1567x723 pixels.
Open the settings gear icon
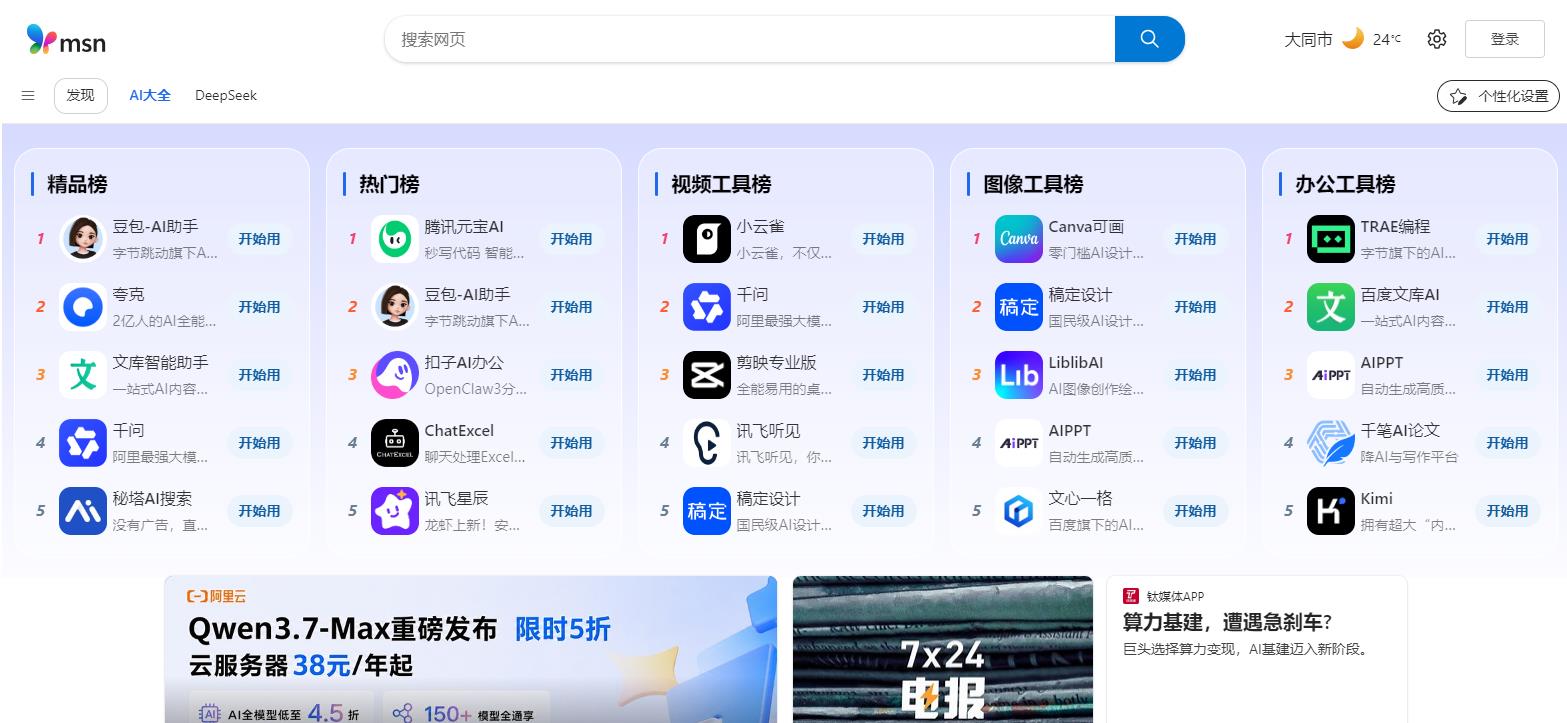(x=1437, y=39)
